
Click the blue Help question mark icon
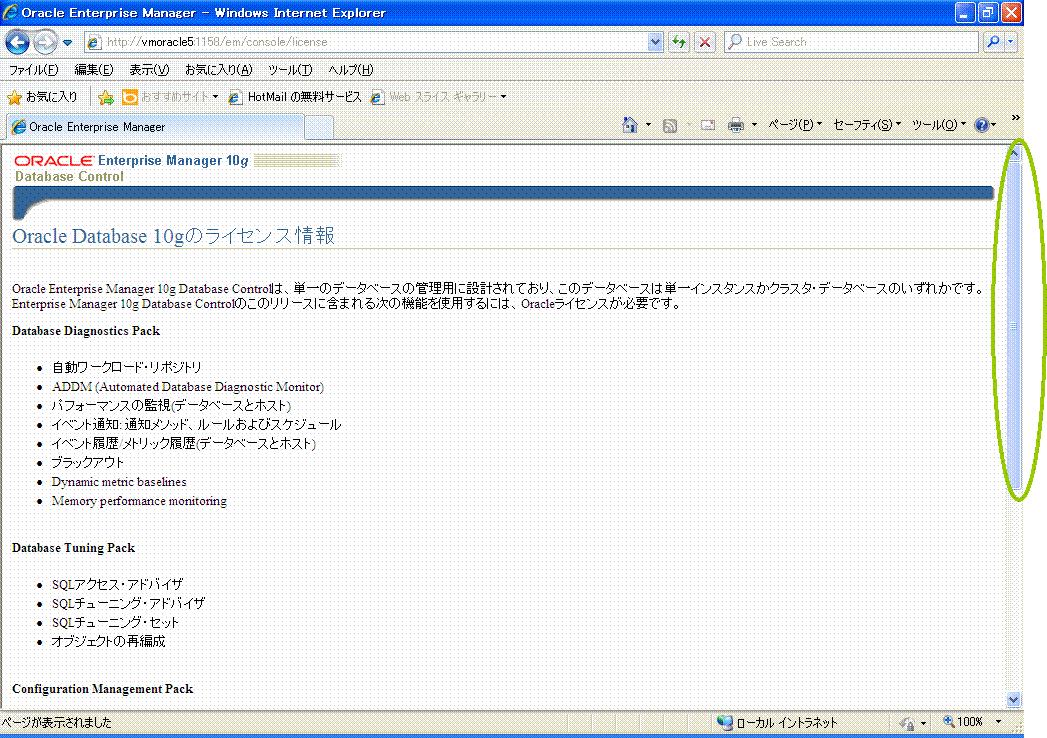click(x=982, y=125)
